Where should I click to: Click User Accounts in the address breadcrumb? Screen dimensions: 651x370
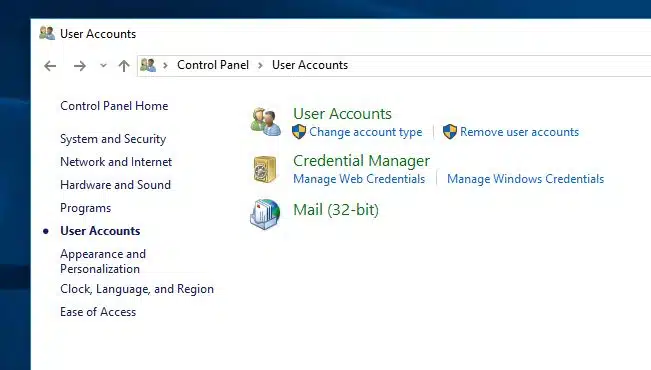point(310,65)
